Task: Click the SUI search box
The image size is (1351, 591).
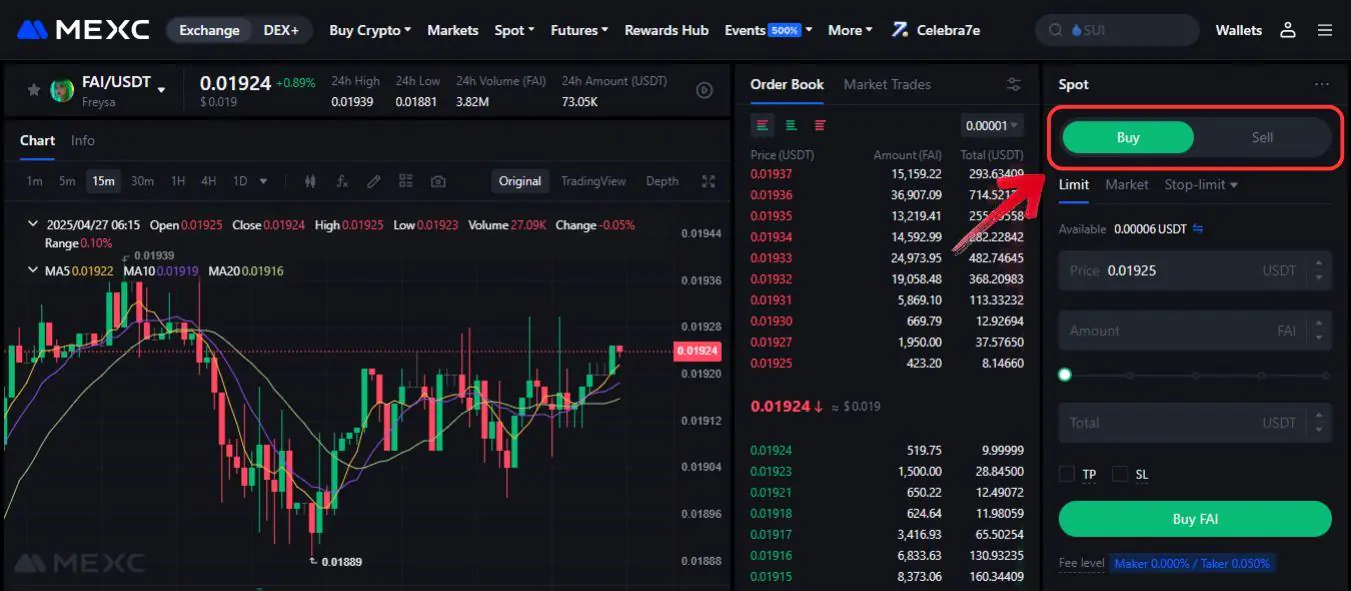Action: (1117, 30)
